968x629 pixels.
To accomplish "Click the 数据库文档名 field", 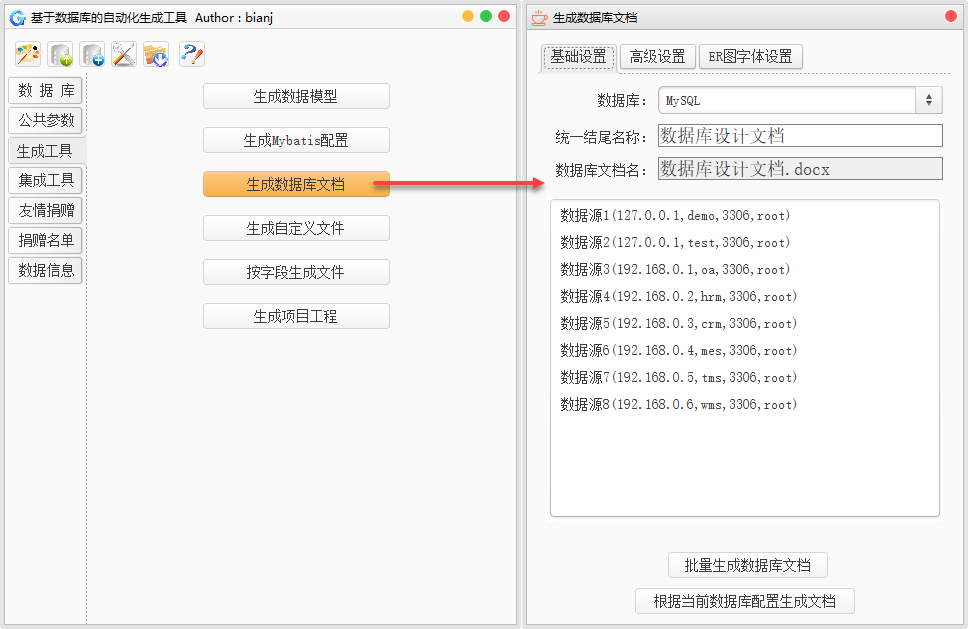I will pos(800,169).
